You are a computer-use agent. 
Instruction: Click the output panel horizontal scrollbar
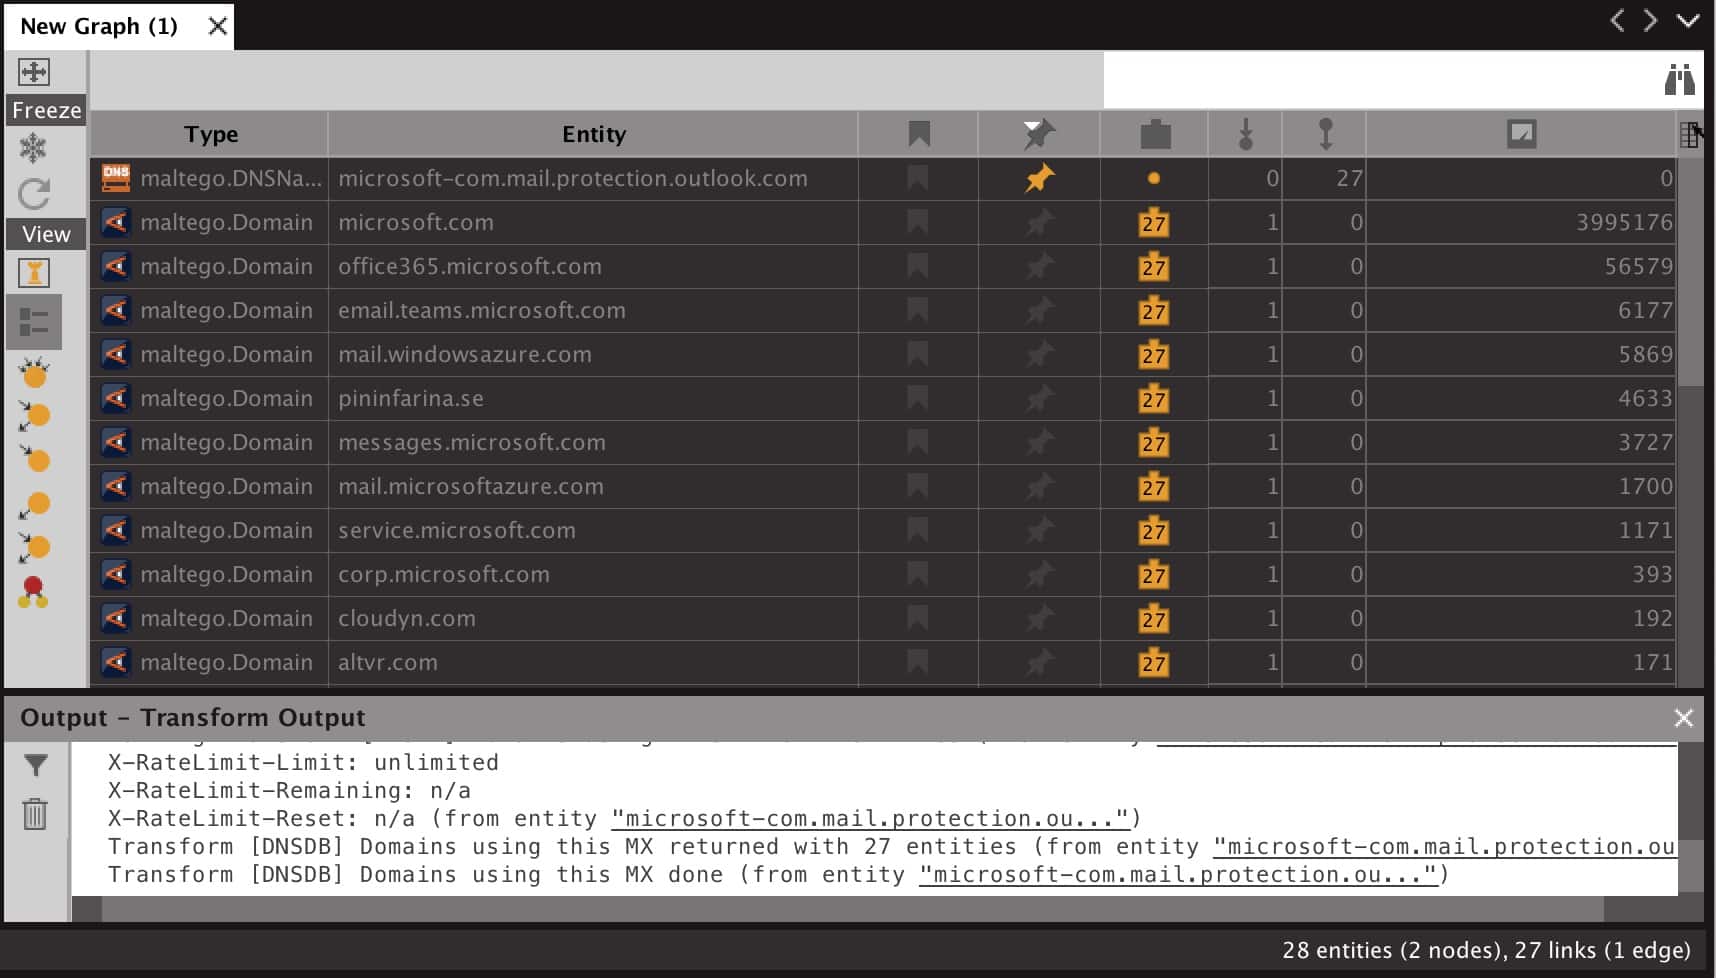coord(852,908)
